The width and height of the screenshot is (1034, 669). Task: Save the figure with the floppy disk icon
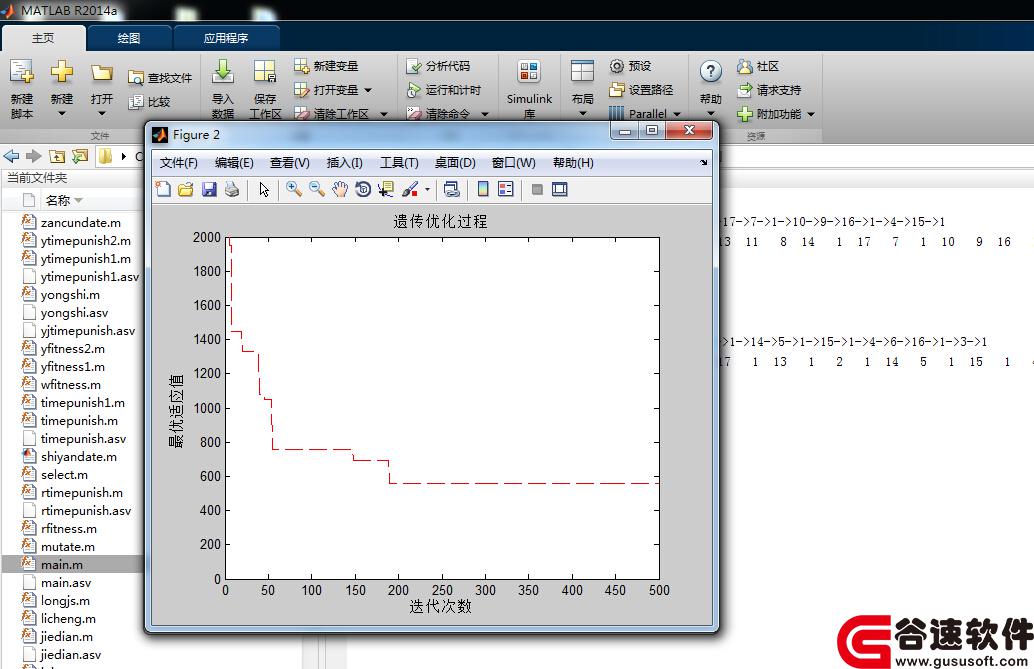tap(208, 189)
